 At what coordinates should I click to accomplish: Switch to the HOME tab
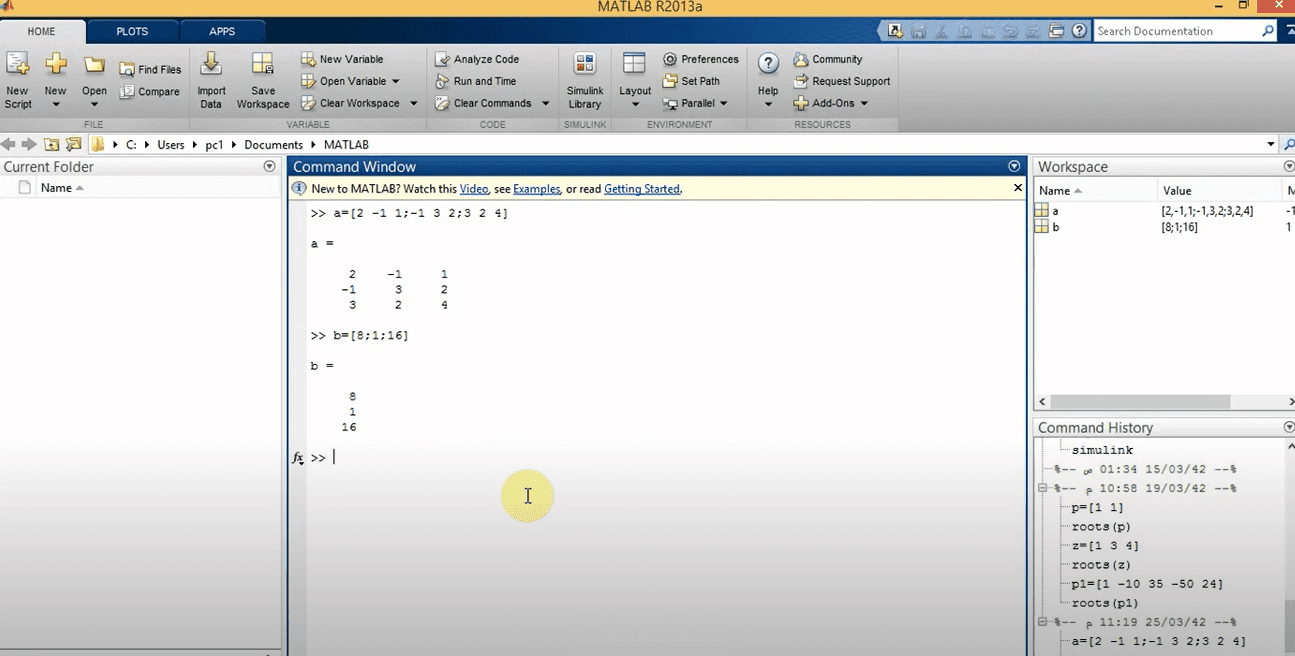(x=41, y=31)
